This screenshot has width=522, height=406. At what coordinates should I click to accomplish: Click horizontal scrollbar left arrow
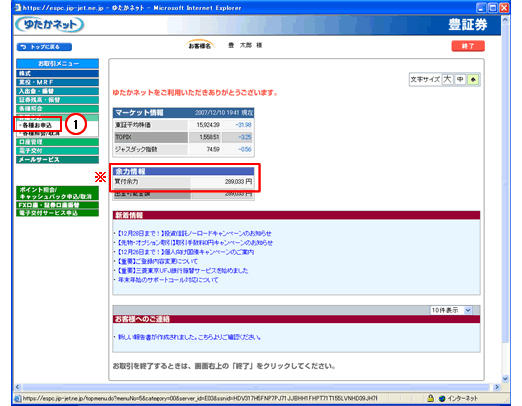coord(18,387)
